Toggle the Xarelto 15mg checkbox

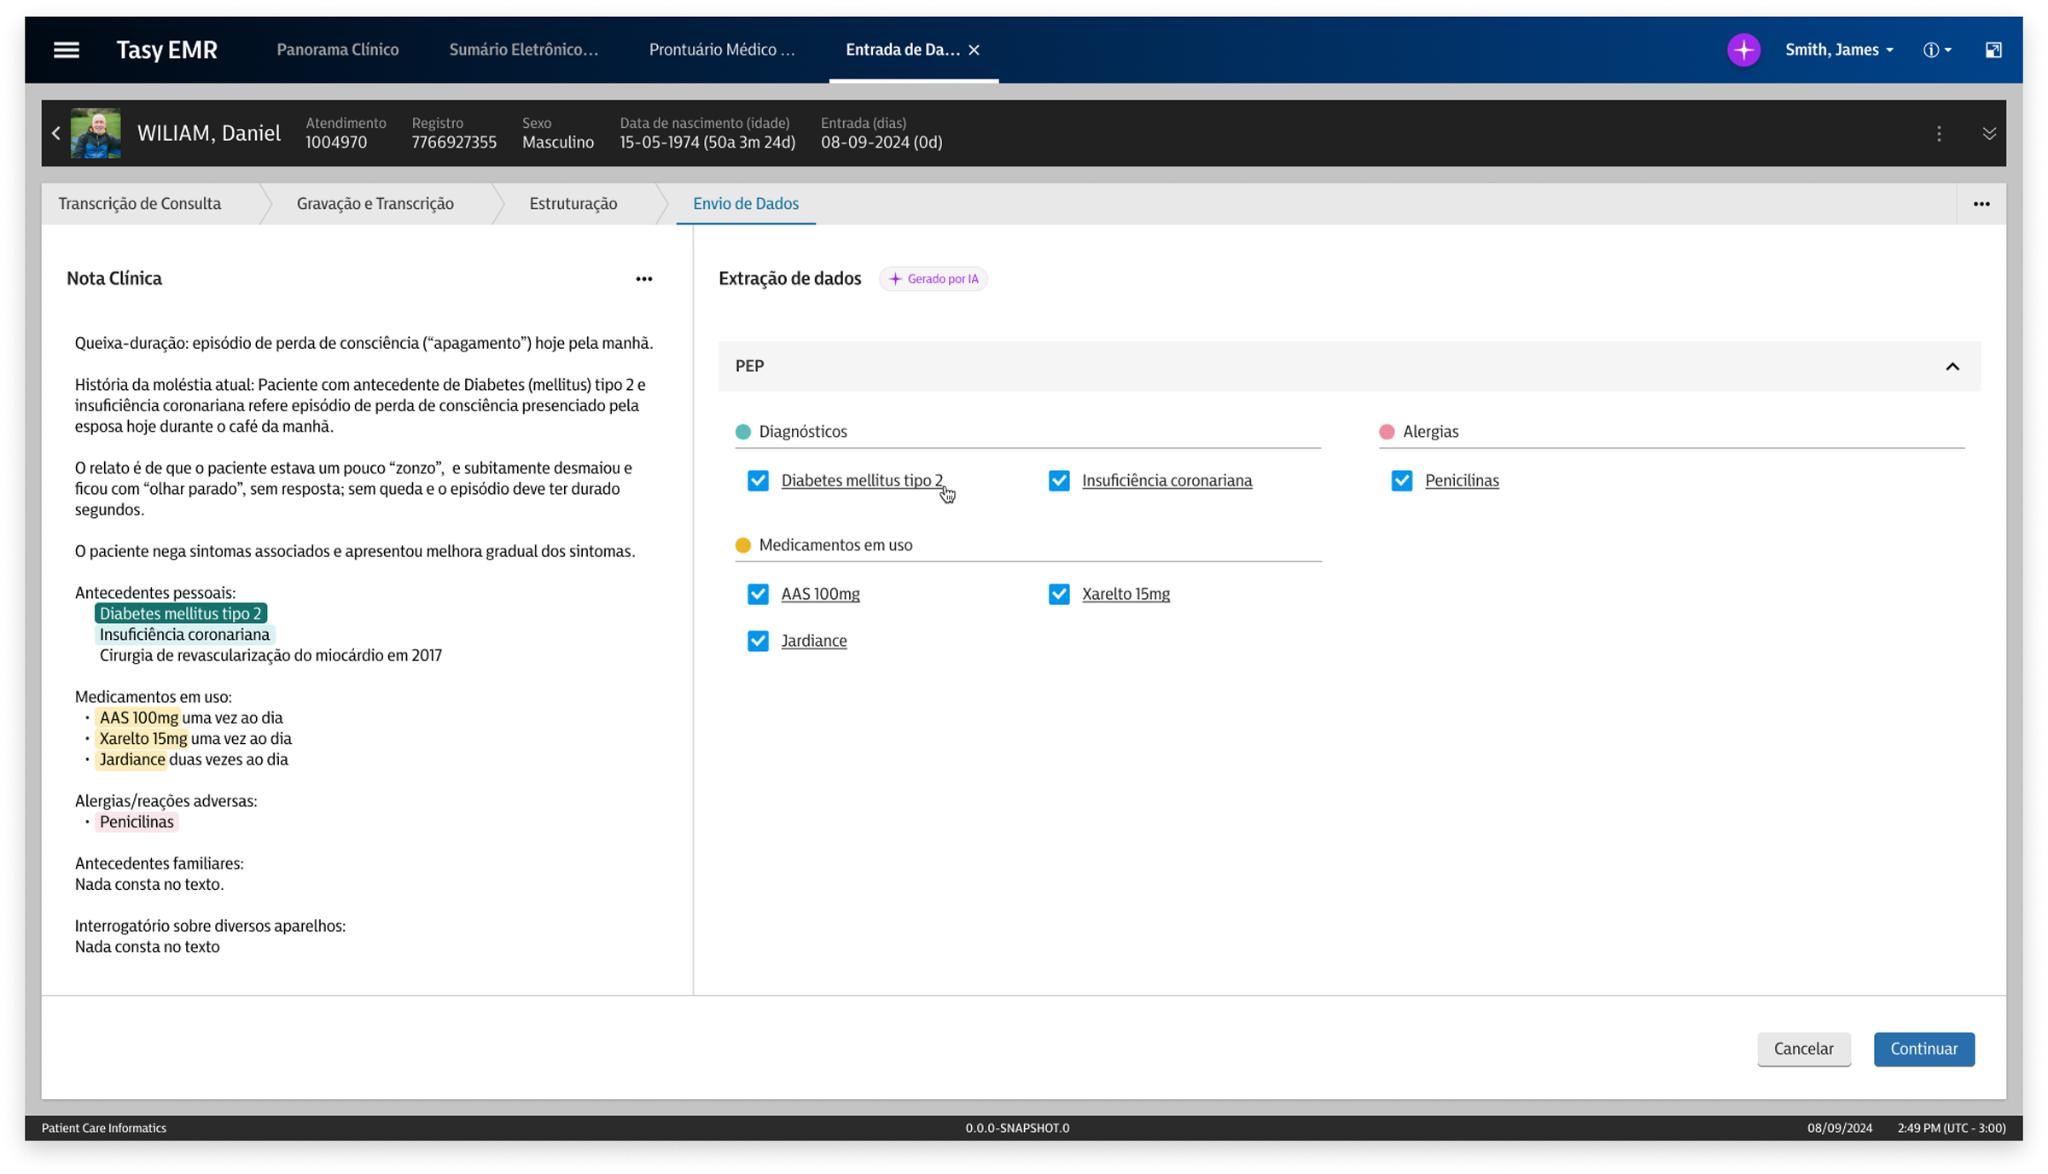pyautogui.click(x=1058, y=594)
